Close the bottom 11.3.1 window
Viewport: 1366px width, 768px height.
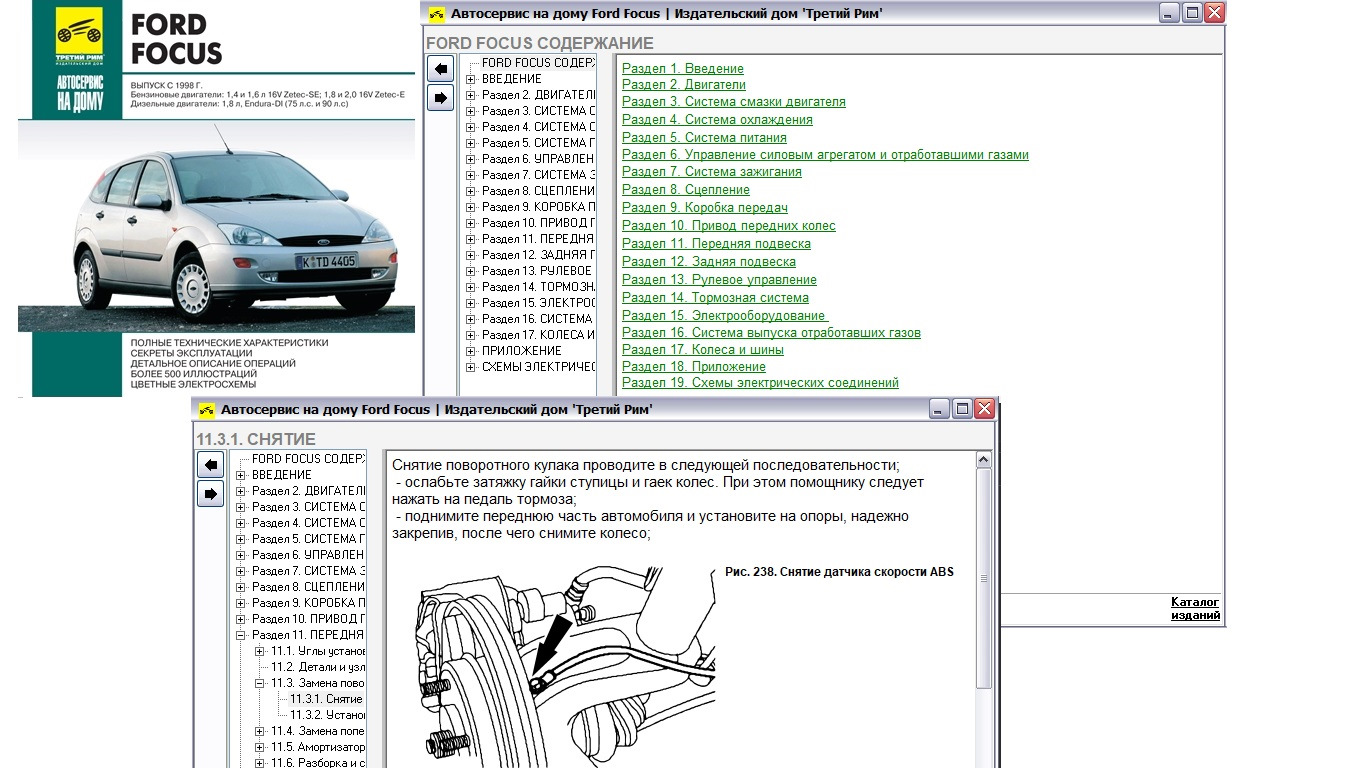pos(985,409)
